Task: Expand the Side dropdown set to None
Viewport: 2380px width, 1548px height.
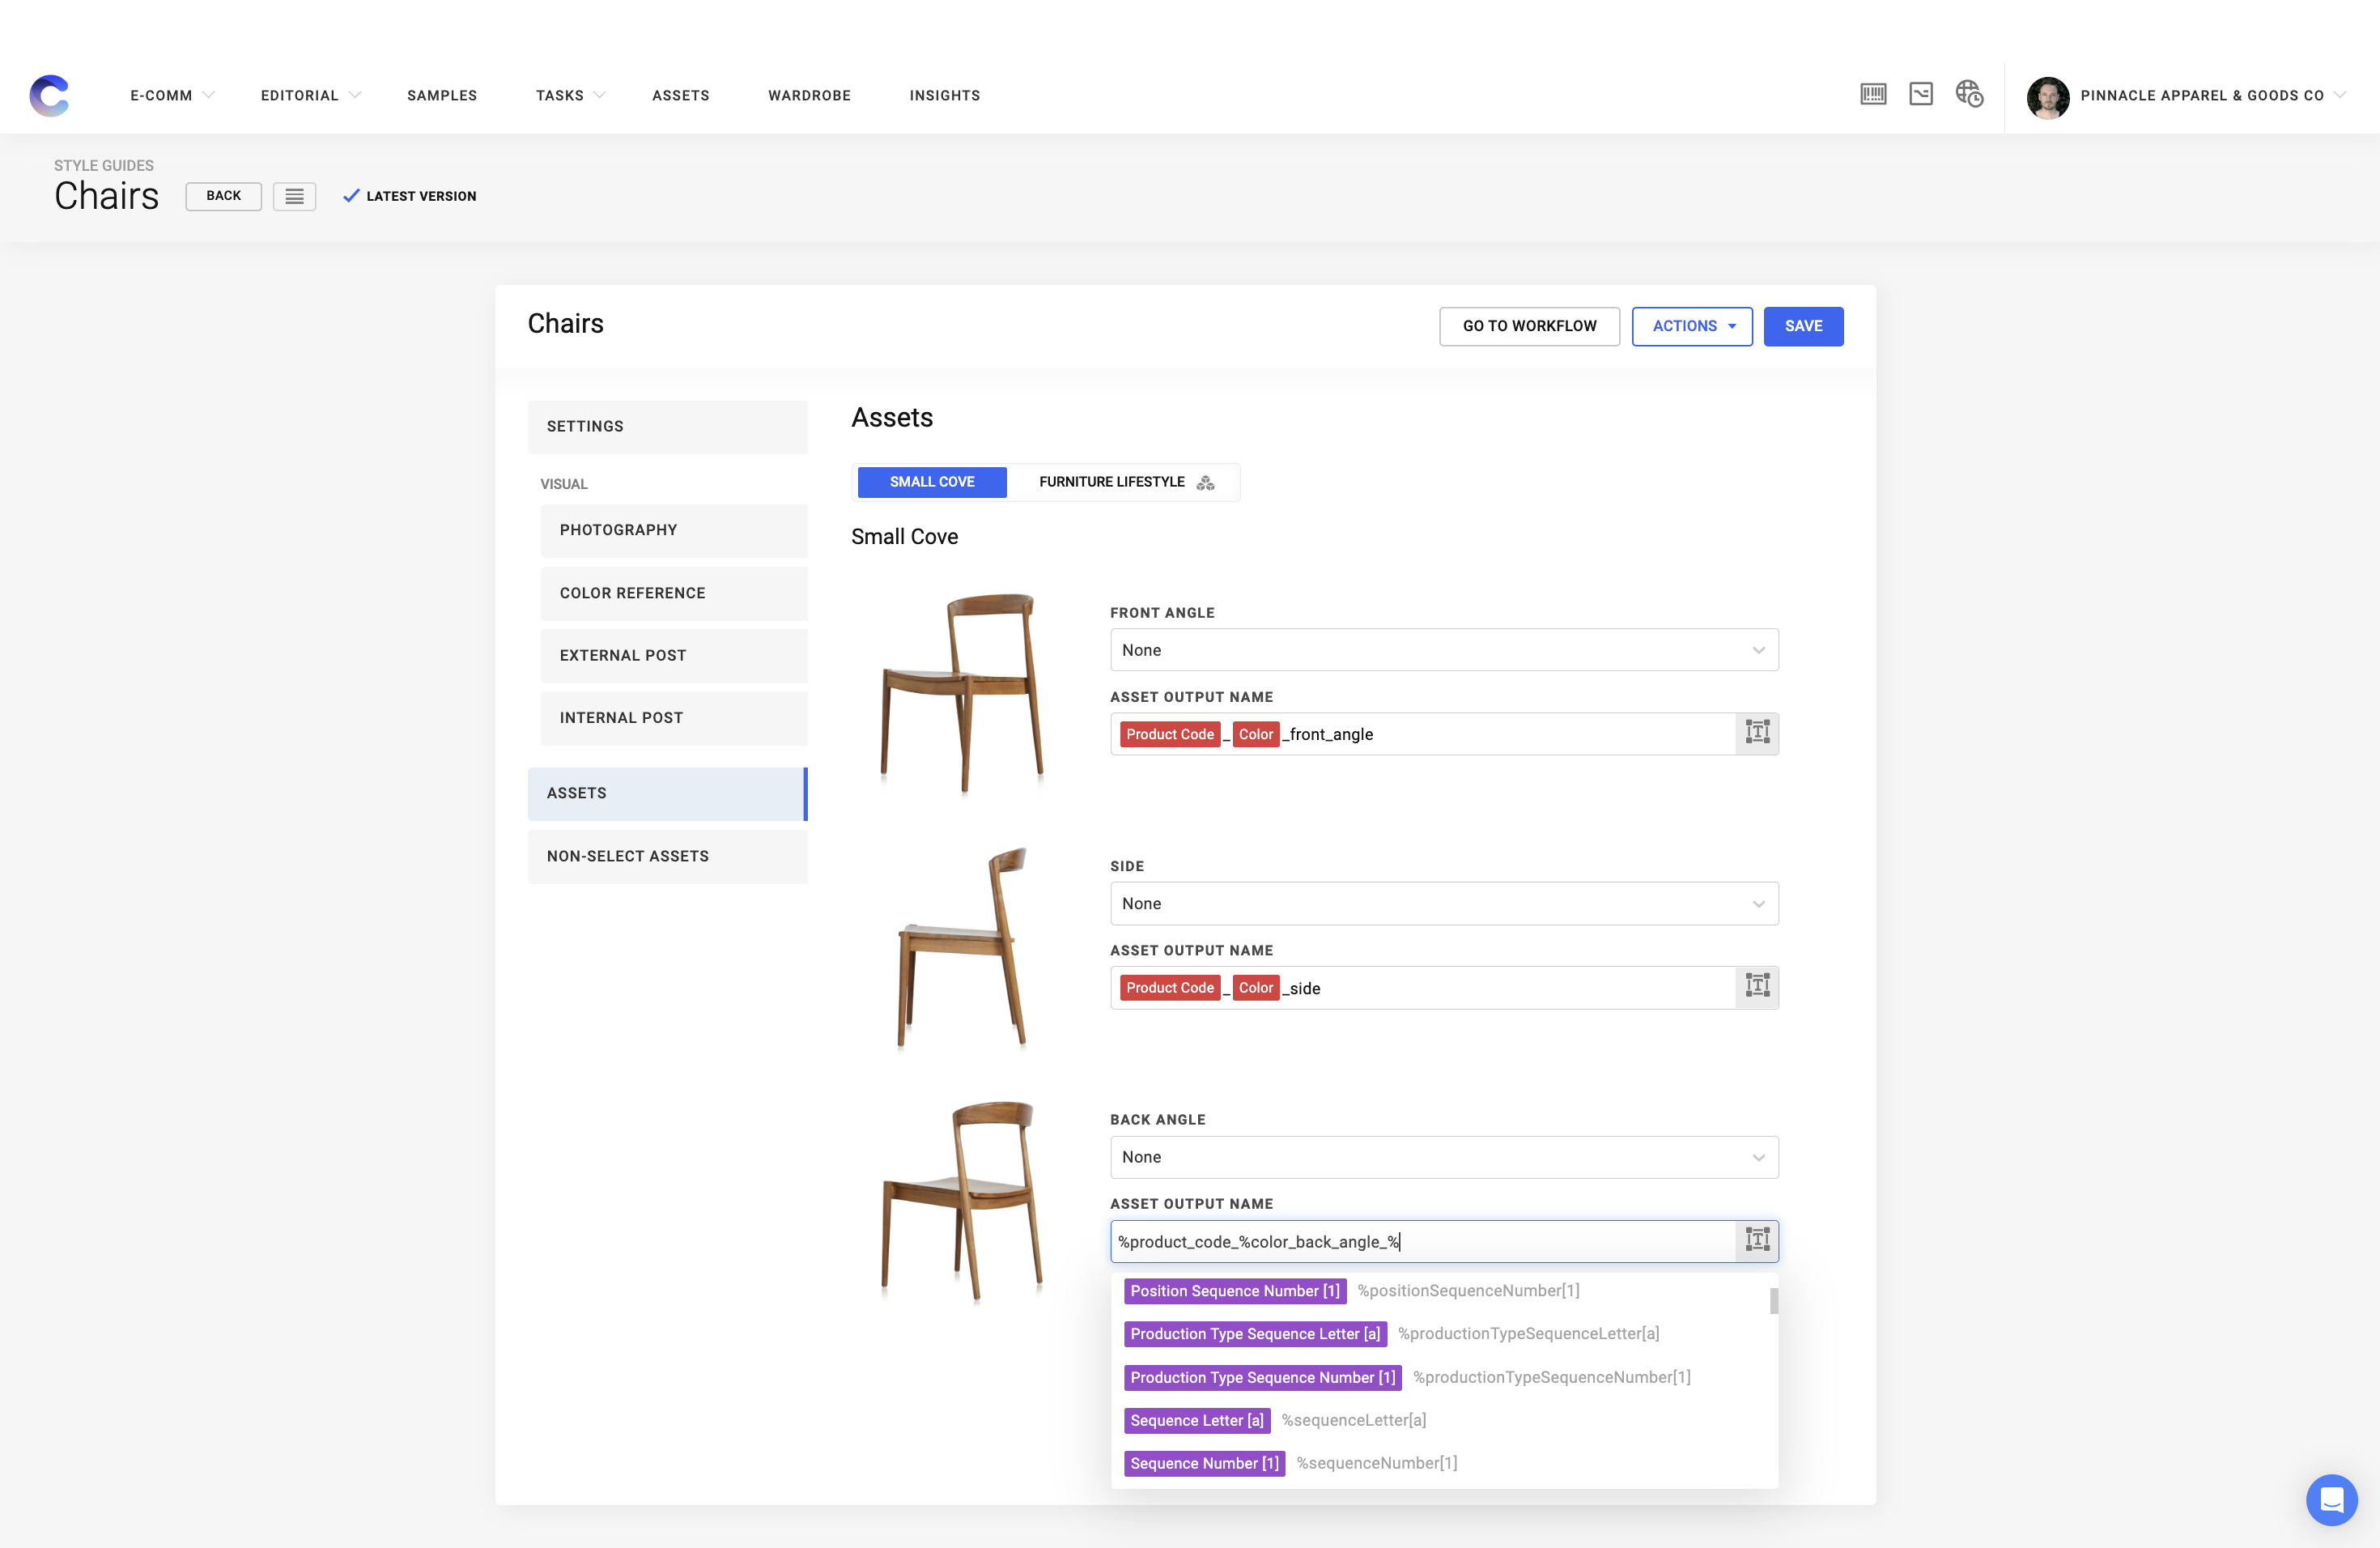Action: coord(1443,903)
